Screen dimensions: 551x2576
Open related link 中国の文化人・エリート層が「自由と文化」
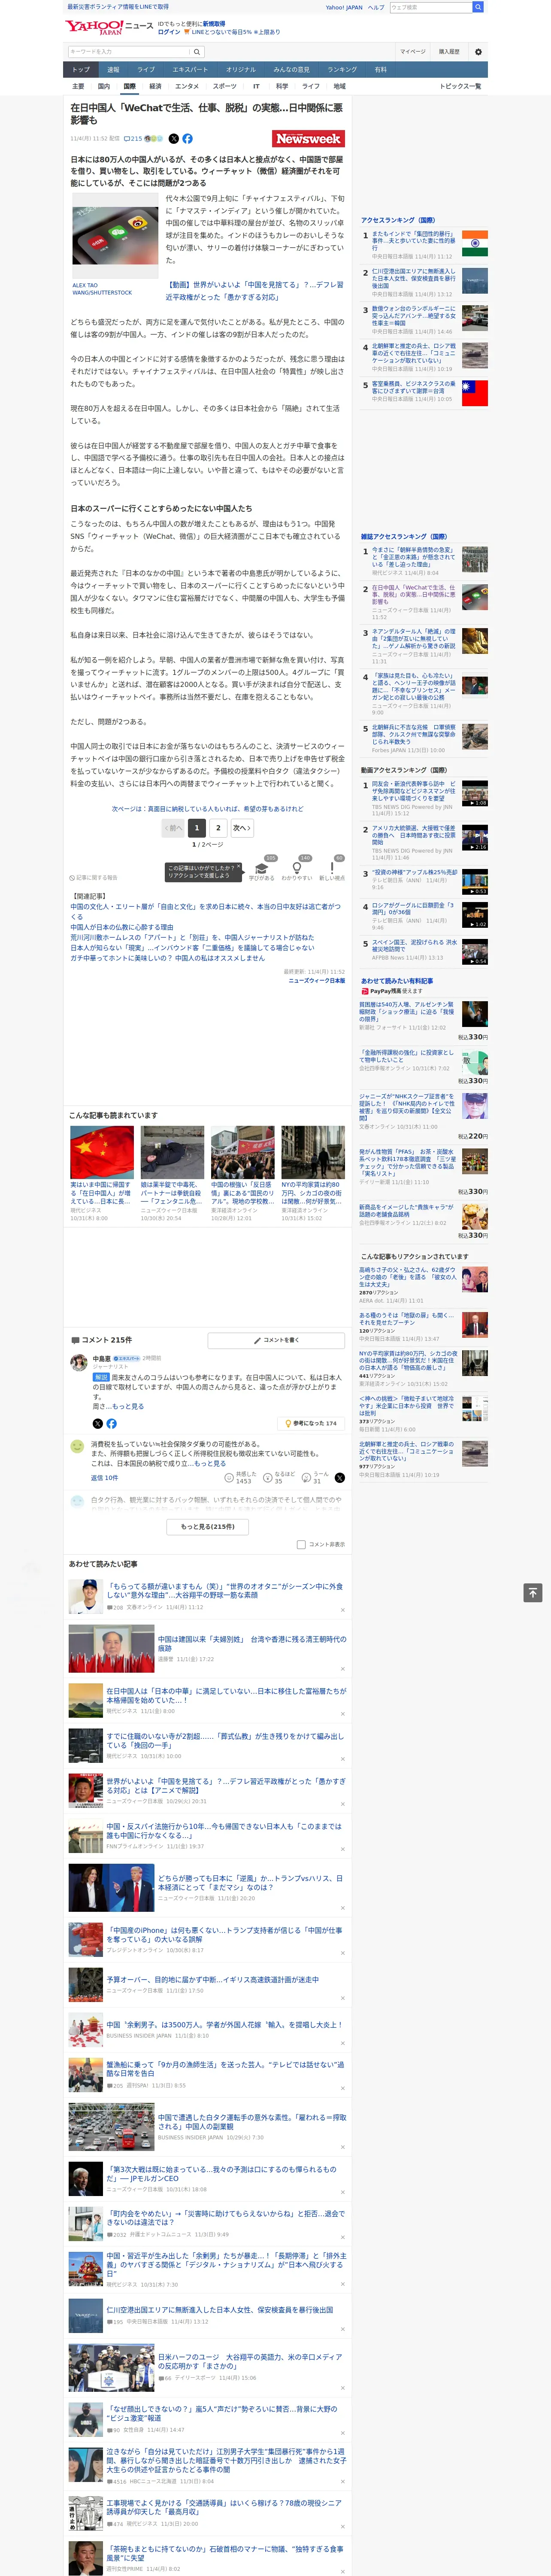tap(205, 911)
